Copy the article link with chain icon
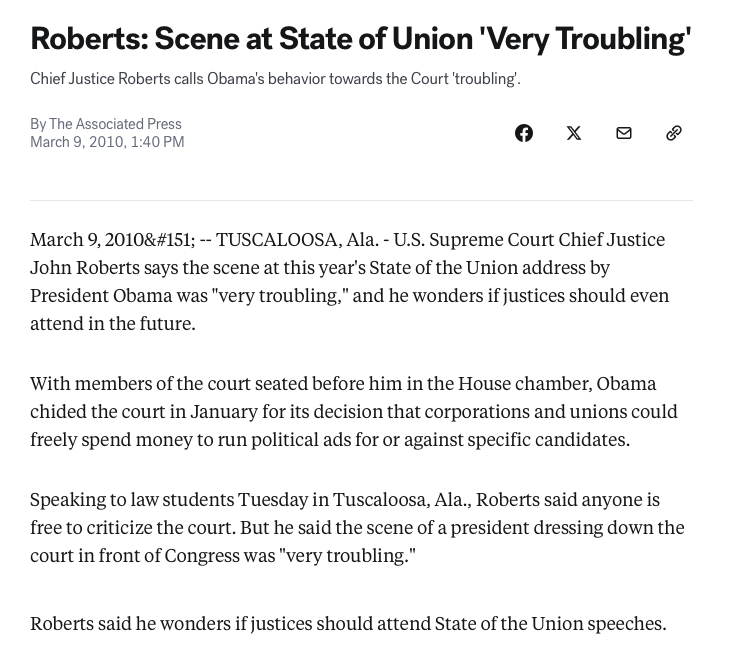 [x=674, y=133]
